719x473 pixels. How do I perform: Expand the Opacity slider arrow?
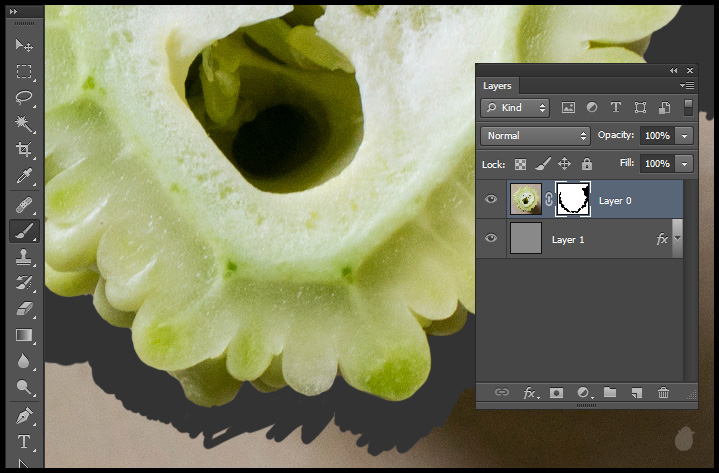pos(684,135)
